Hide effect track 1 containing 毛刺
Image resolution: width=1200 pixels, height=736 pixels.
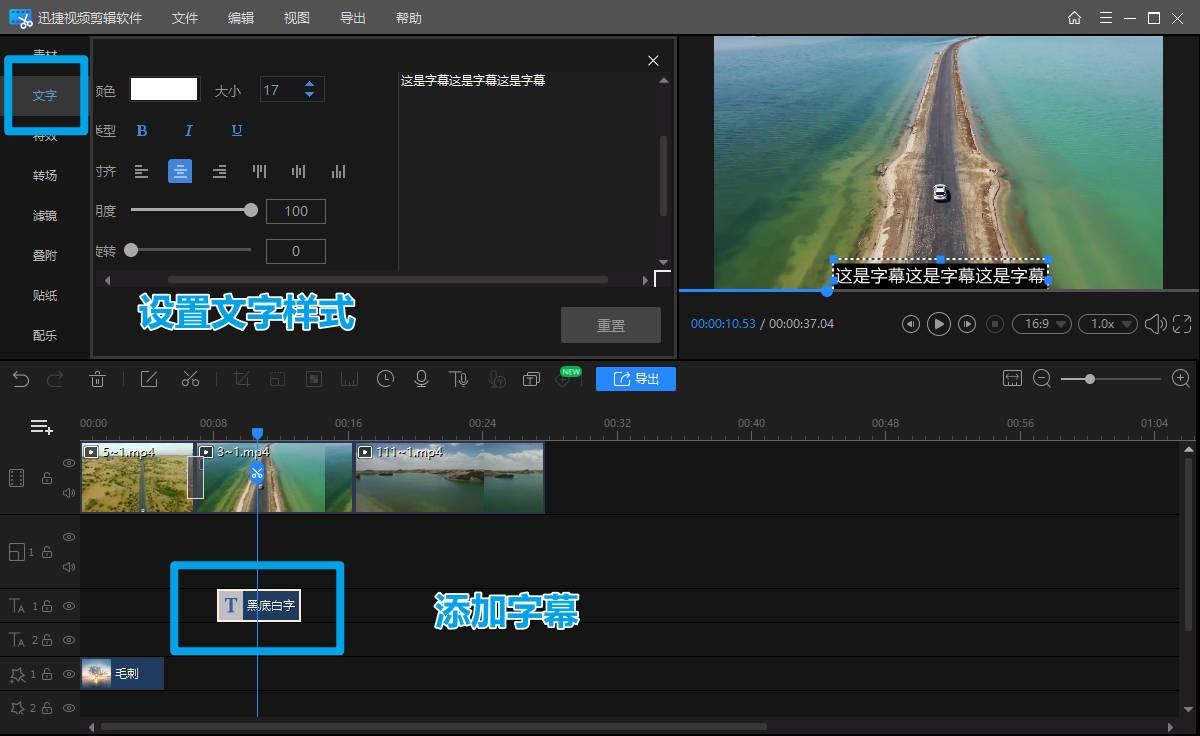click(x=69, y=674)
